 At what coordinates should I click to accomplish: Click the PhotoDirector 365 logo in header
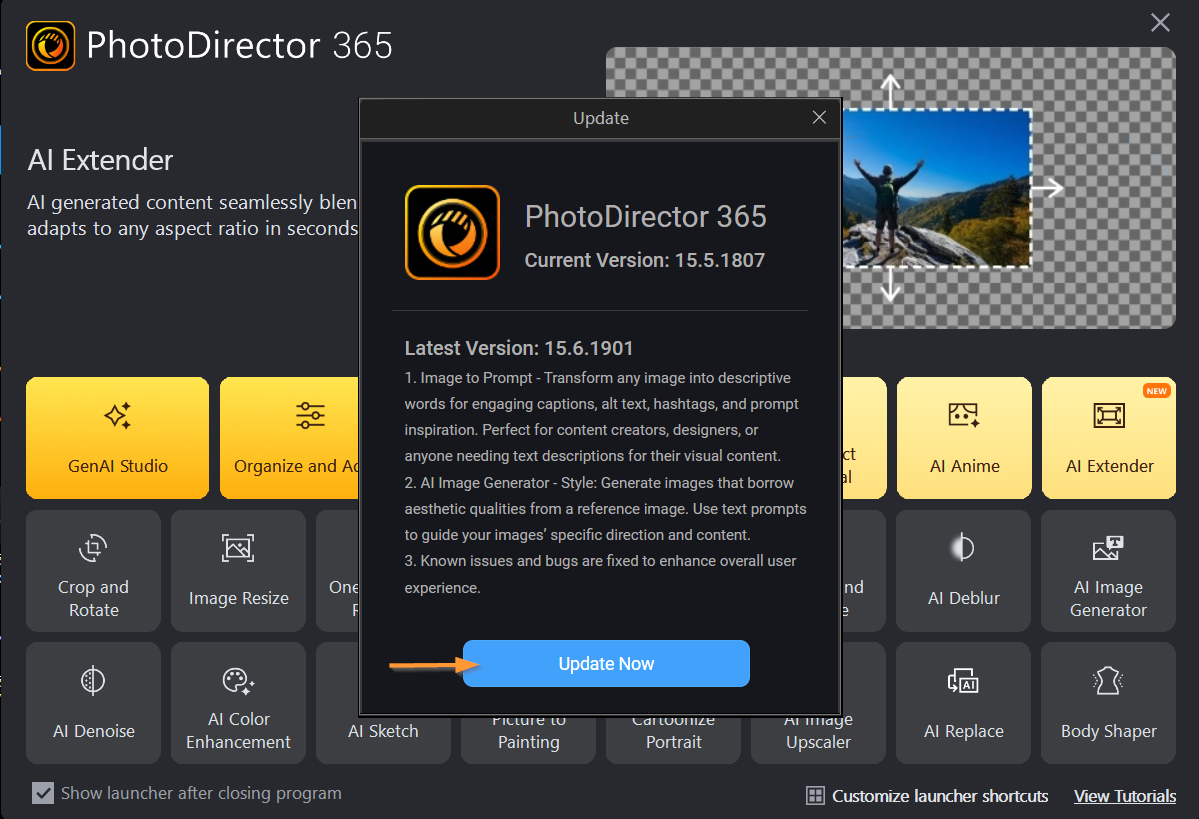[x=50, y=46]
